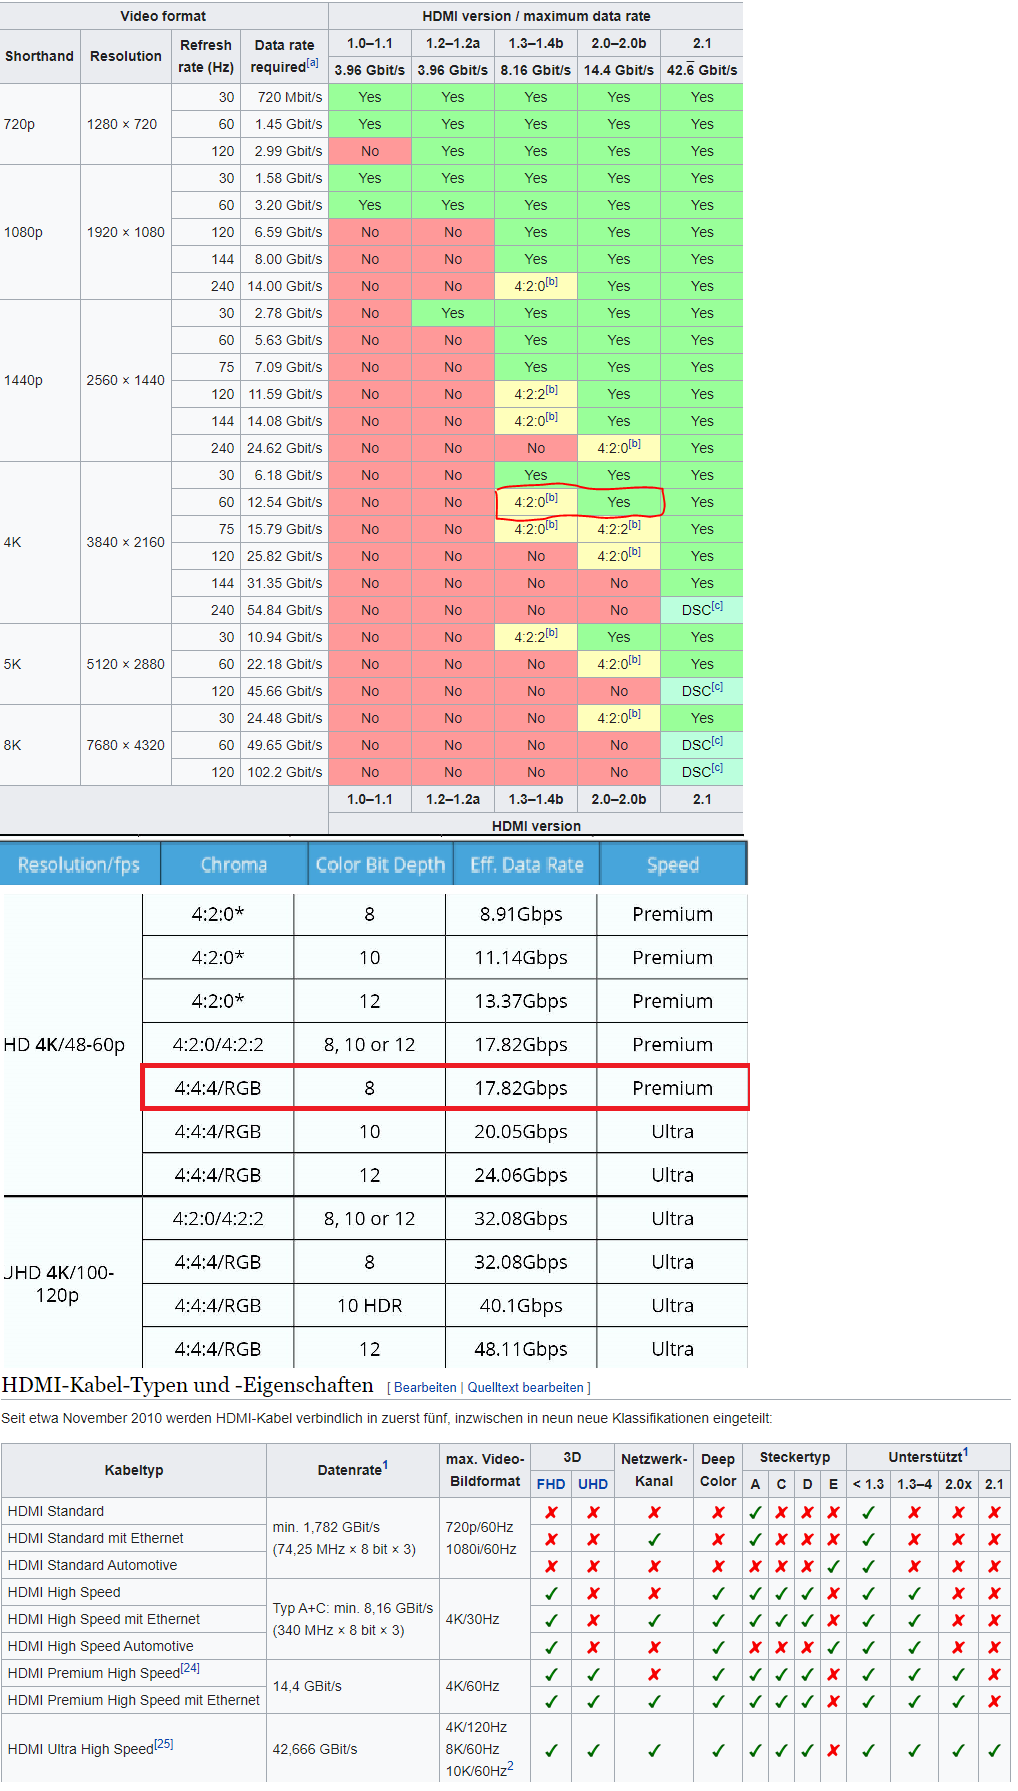
Task: Click the 31.35 Gbit/s data rate cell
Action: coord(285,583)
